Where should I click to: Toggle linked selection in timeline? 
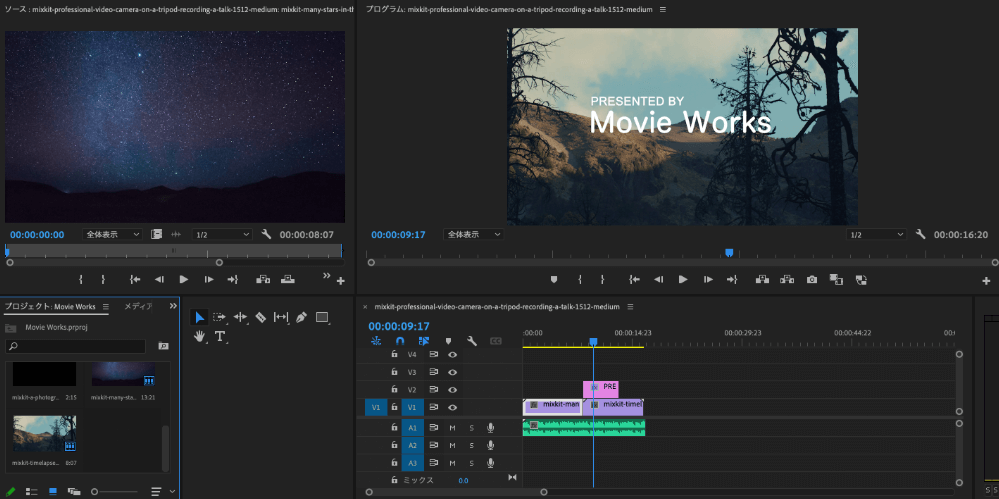pyautogui.click(x=424, y=341)
